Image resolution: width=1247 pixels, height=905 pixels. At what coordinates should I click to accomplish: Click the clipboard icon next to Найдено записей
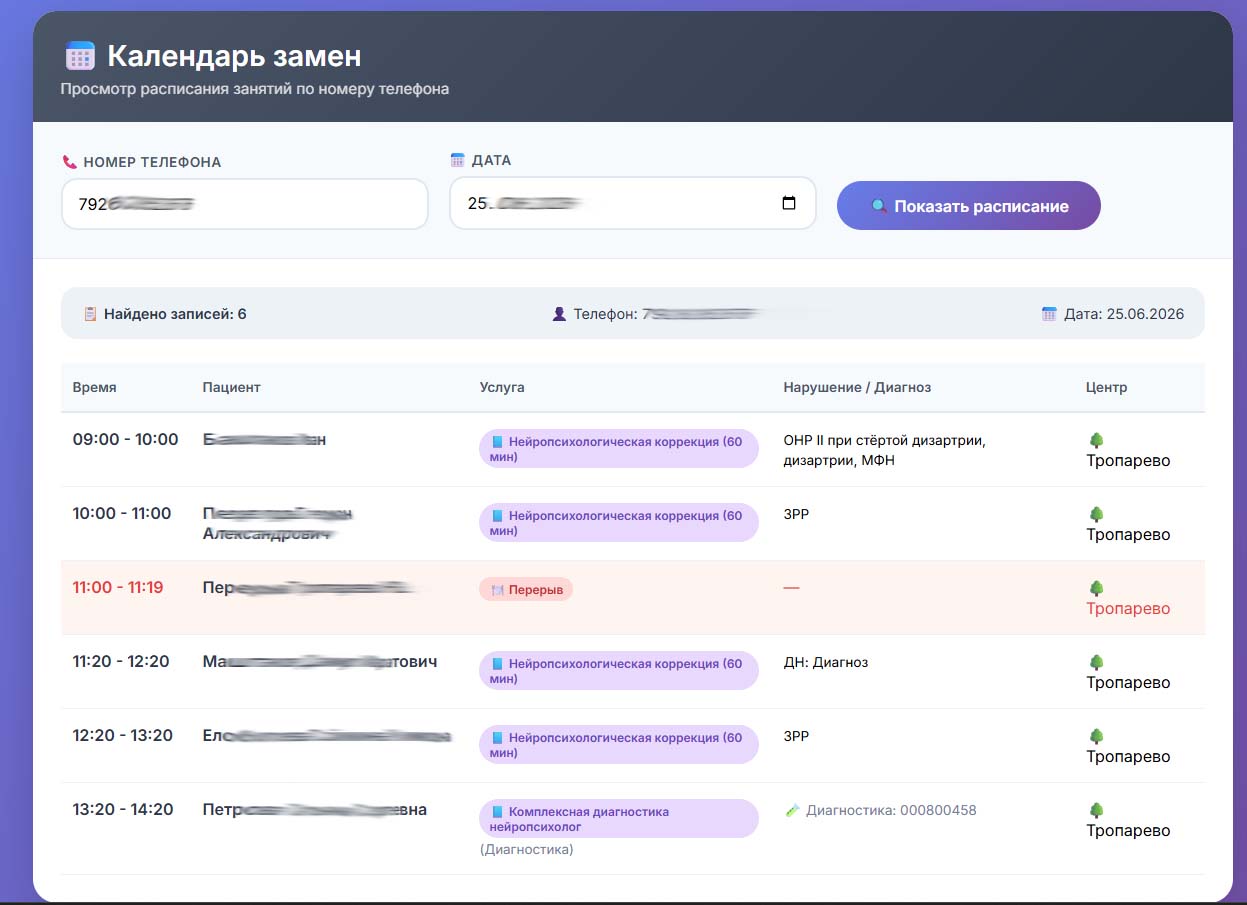coord(90,314)
